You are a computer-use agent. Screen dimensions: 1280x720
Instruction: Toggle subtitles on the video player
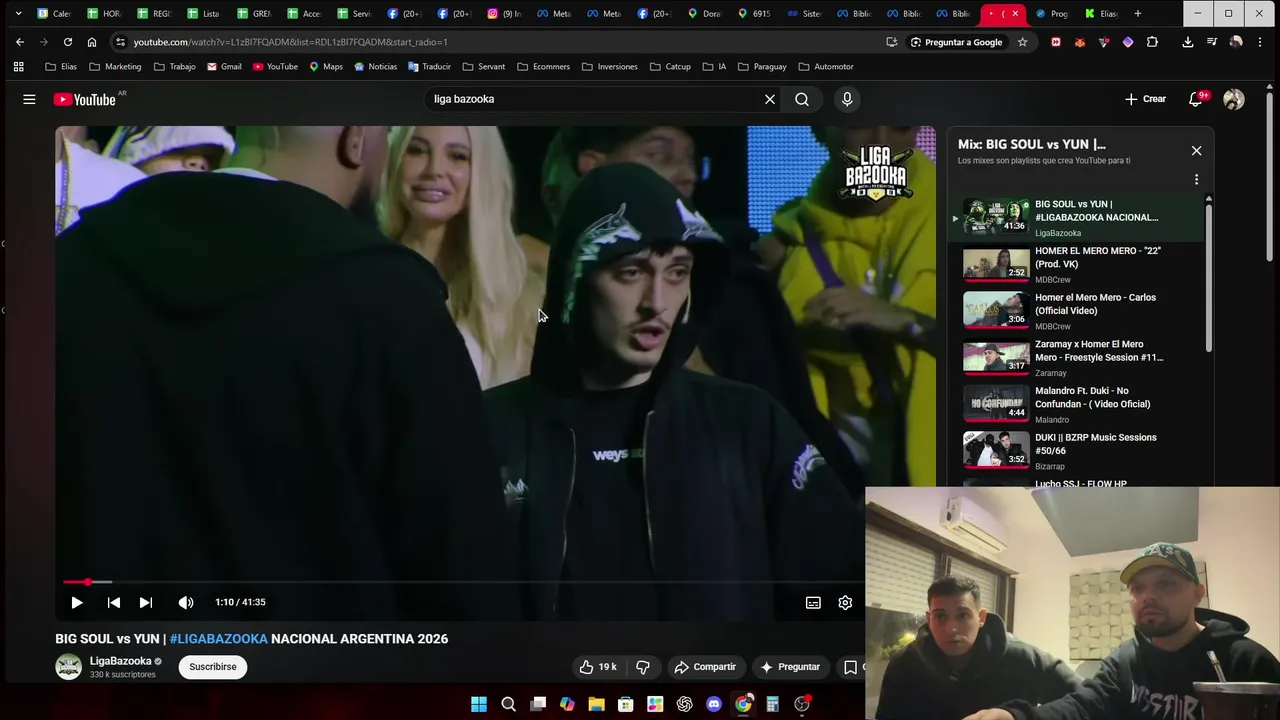[813, 602]
